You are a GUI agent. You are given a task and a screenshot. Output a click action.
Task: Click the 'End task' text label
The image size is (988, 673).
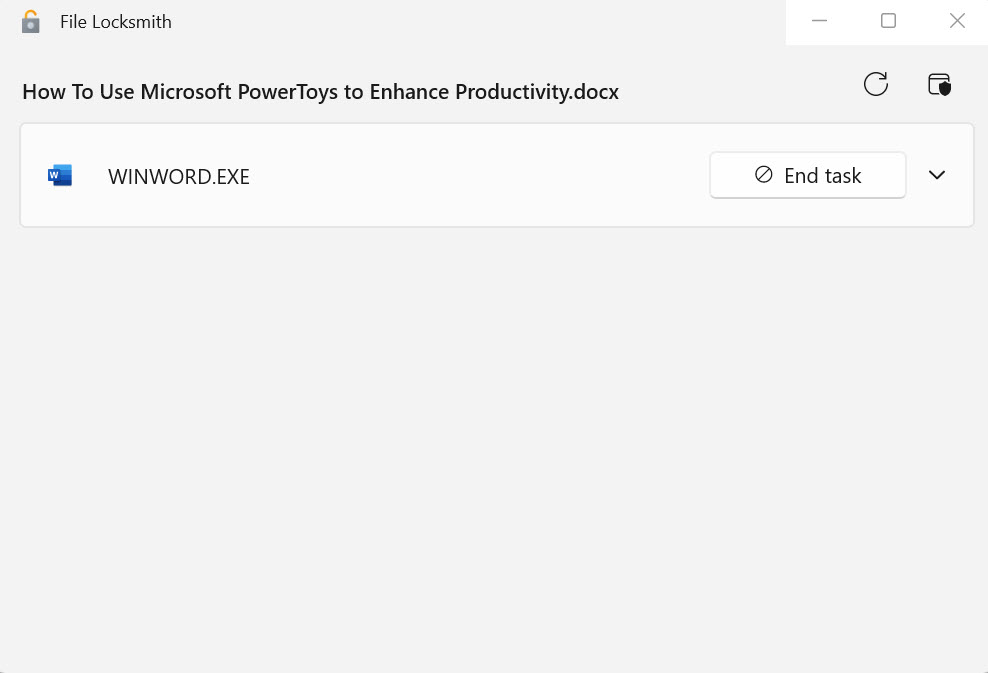[x=823, y=176]
